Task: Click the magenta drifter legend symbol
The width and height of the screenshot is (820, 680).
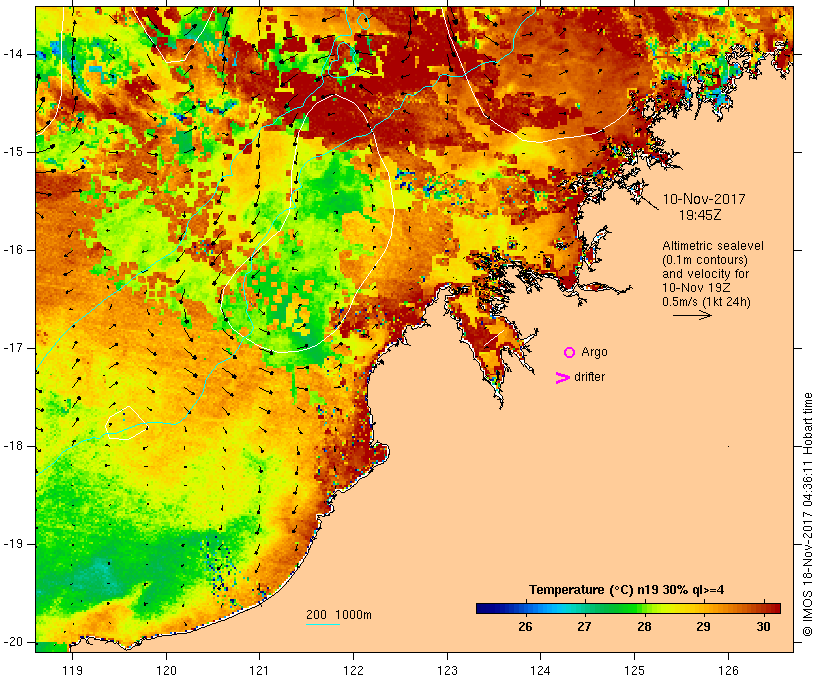Action: pos(563,378)
